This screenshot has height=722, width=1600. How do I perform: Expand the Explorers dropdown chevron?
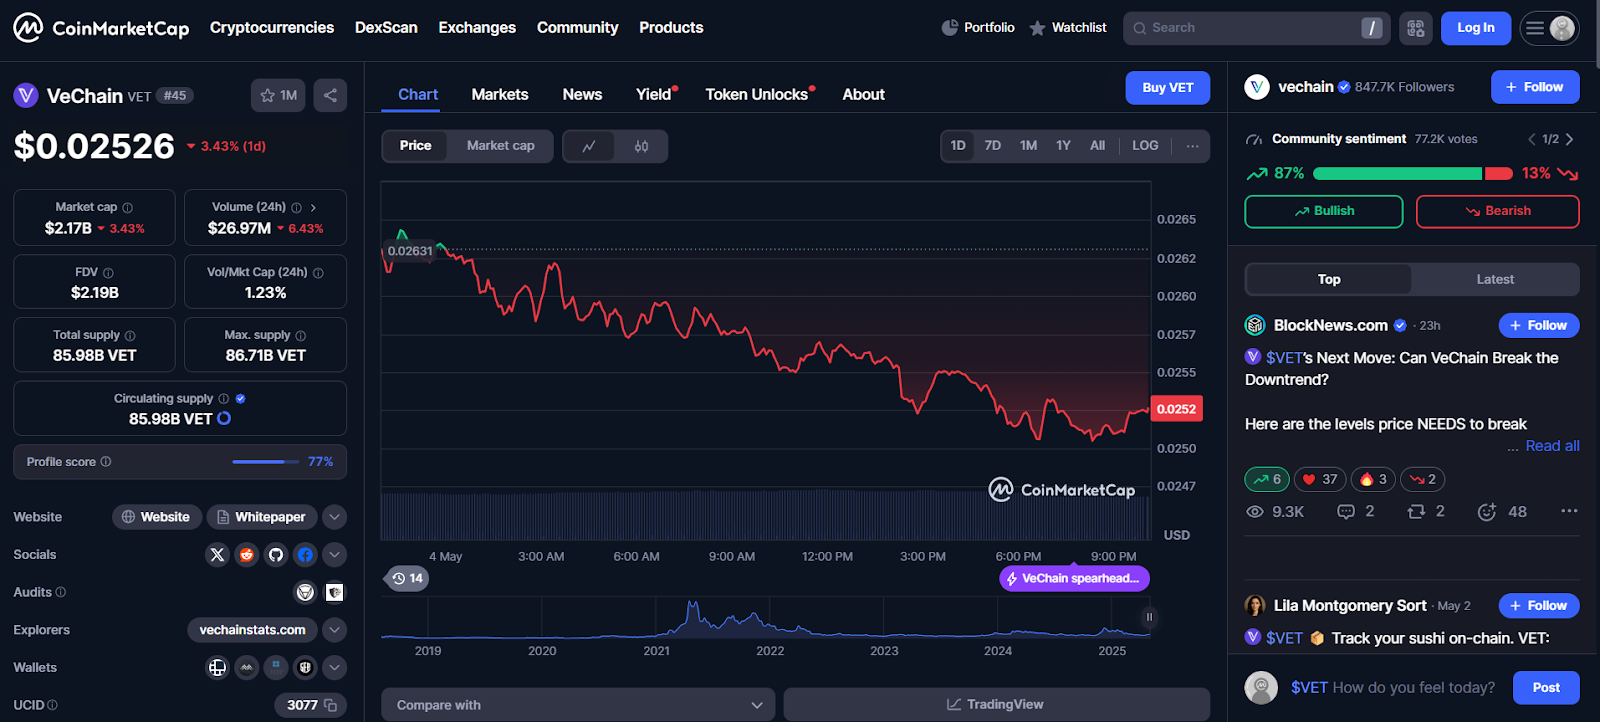(x=335, y=630)
